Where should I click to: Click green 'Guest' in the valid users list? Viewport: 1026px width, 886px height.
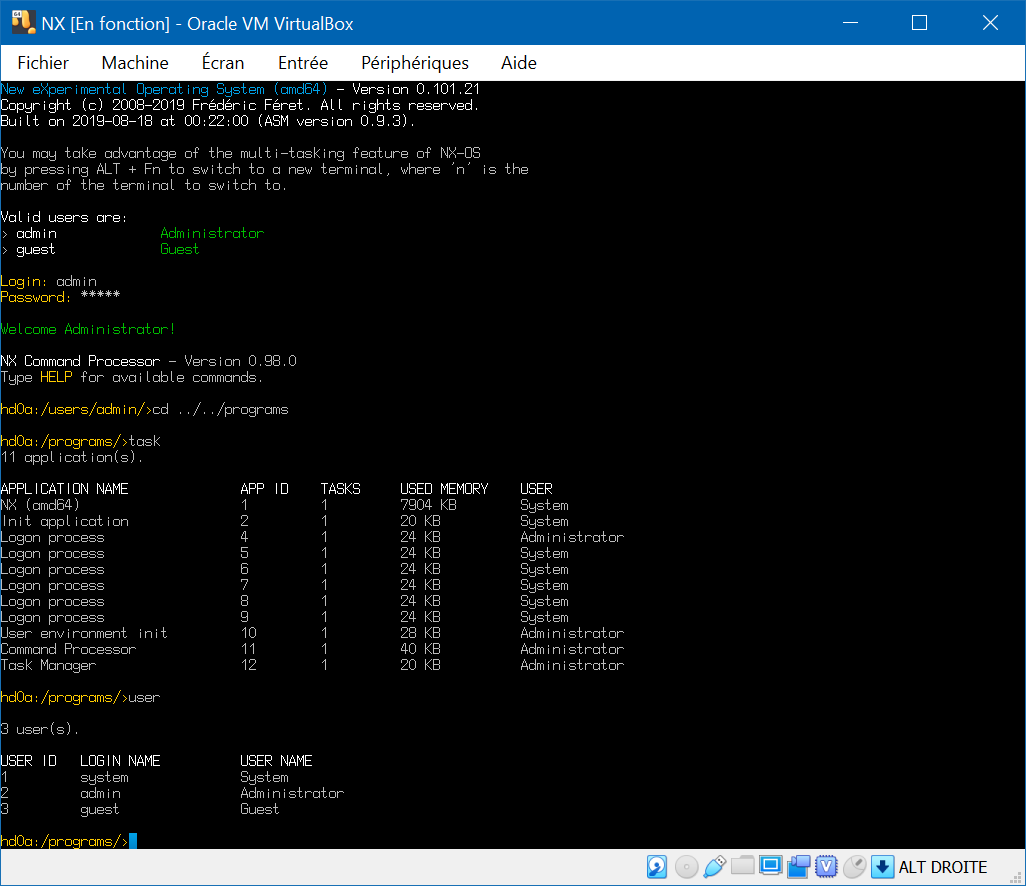pos(180,249)
